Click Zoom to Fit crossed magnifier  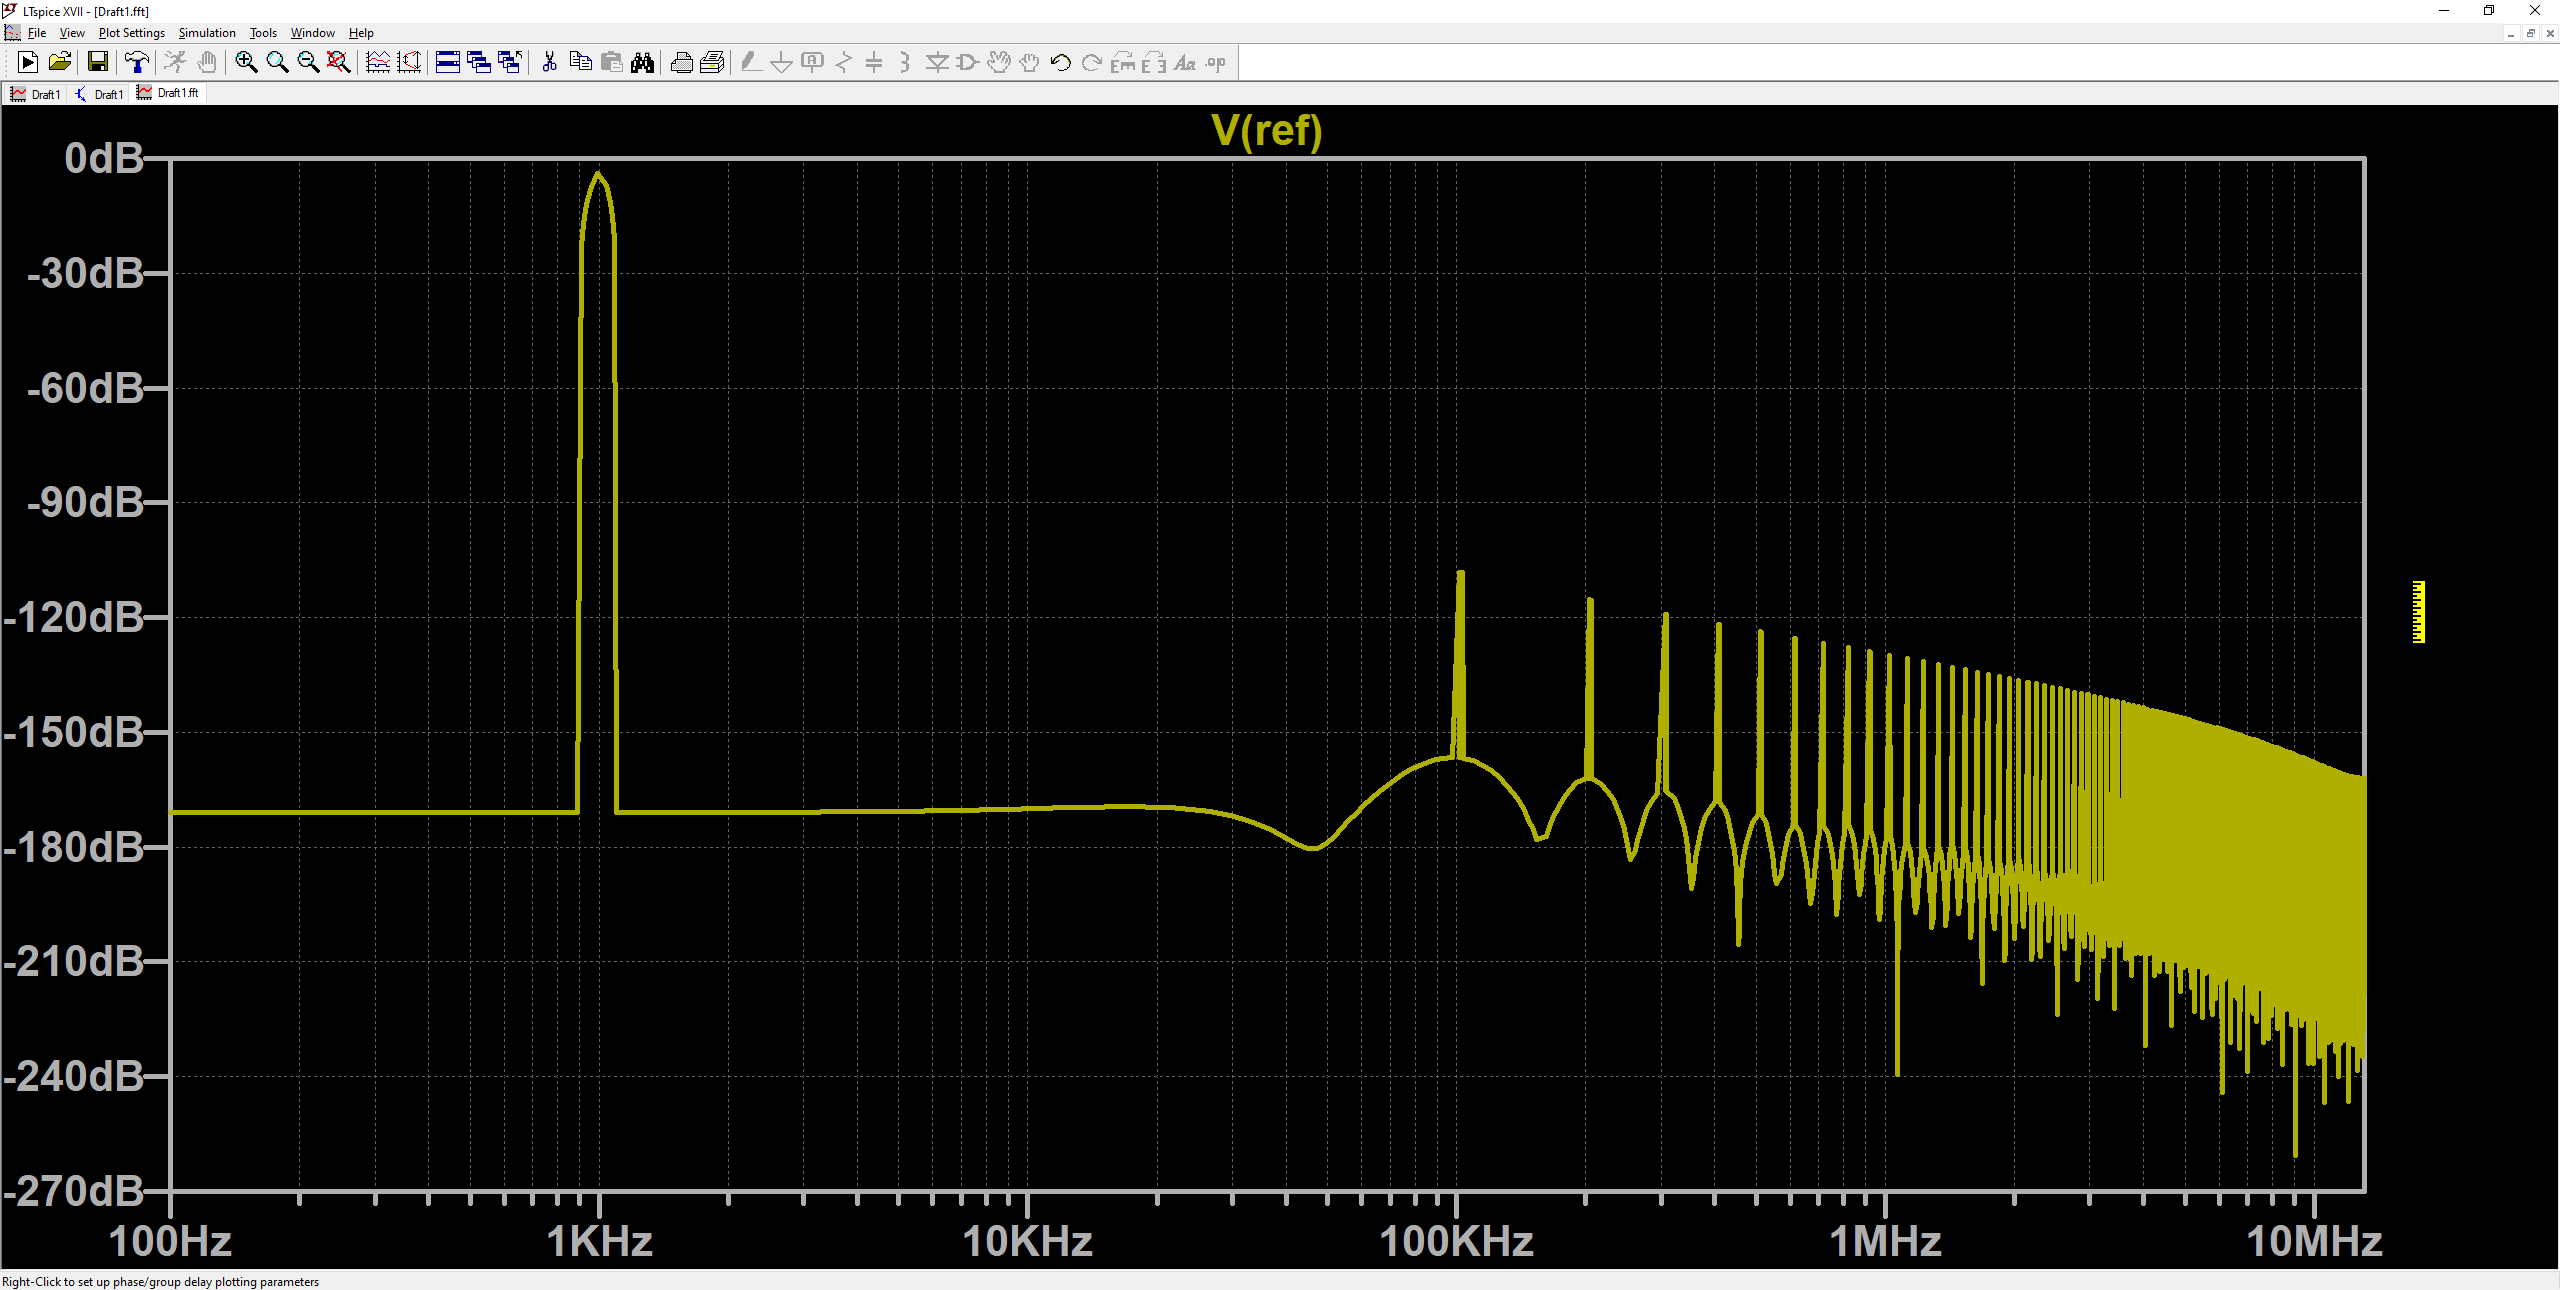tap(339, 63)
